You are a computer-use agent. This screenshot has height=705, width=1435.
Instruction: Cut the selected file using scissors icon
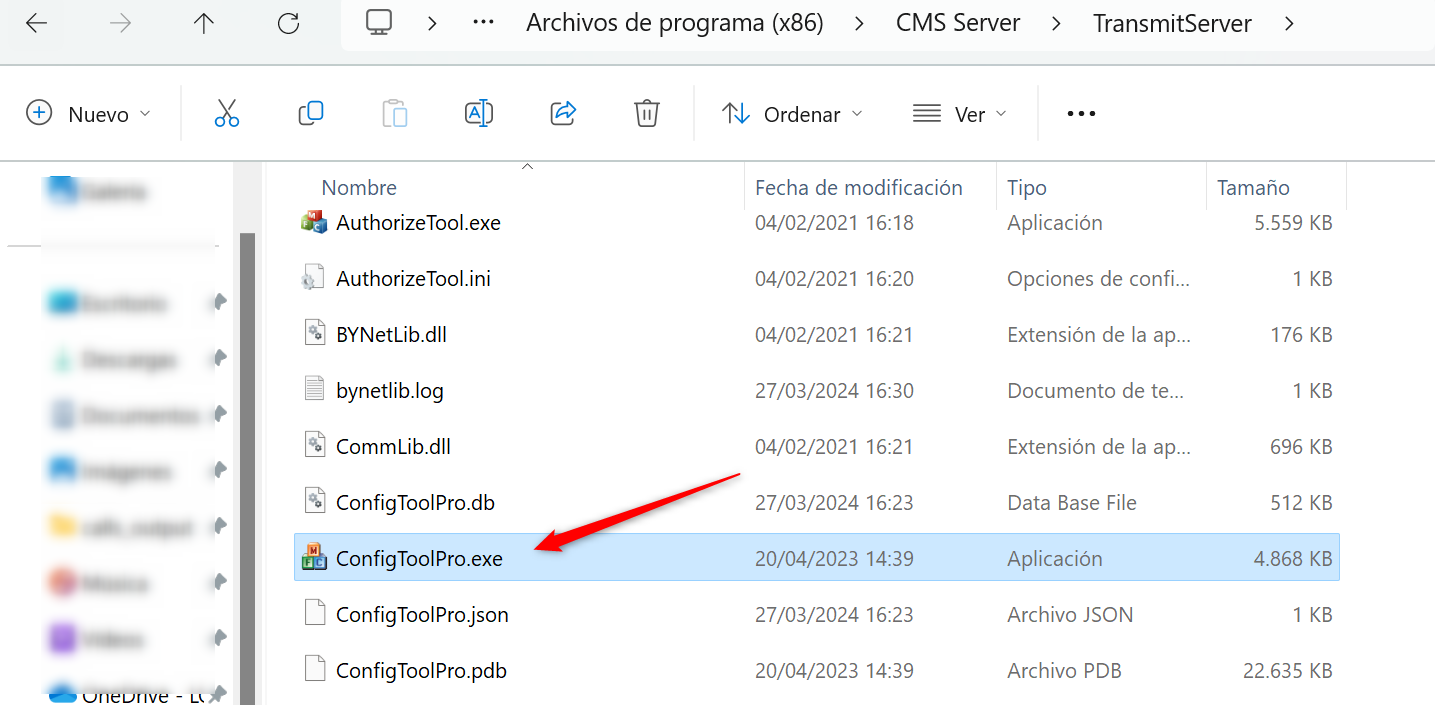click(x=227, y=113)
